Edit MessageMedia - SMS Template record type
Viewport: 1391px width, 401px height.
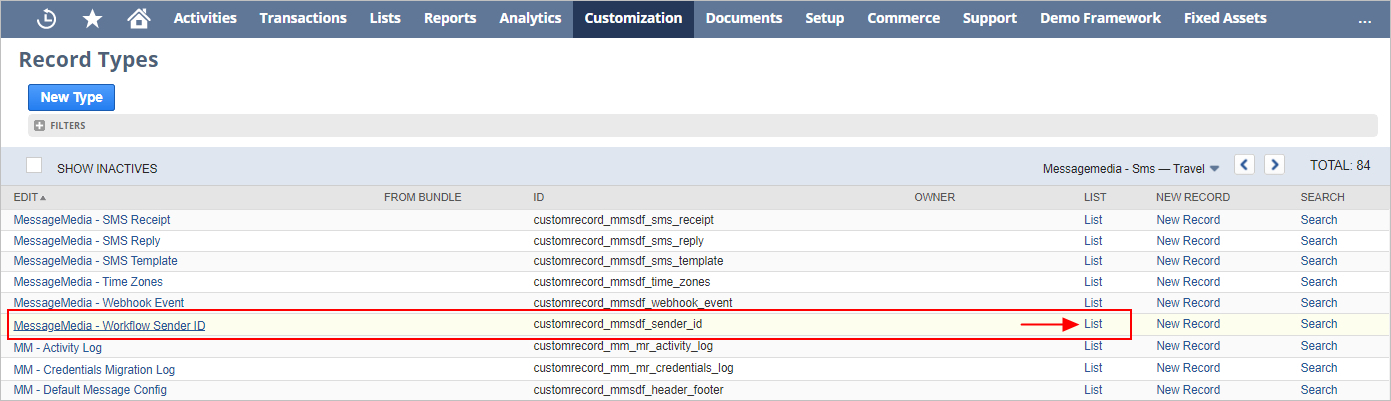96,261
